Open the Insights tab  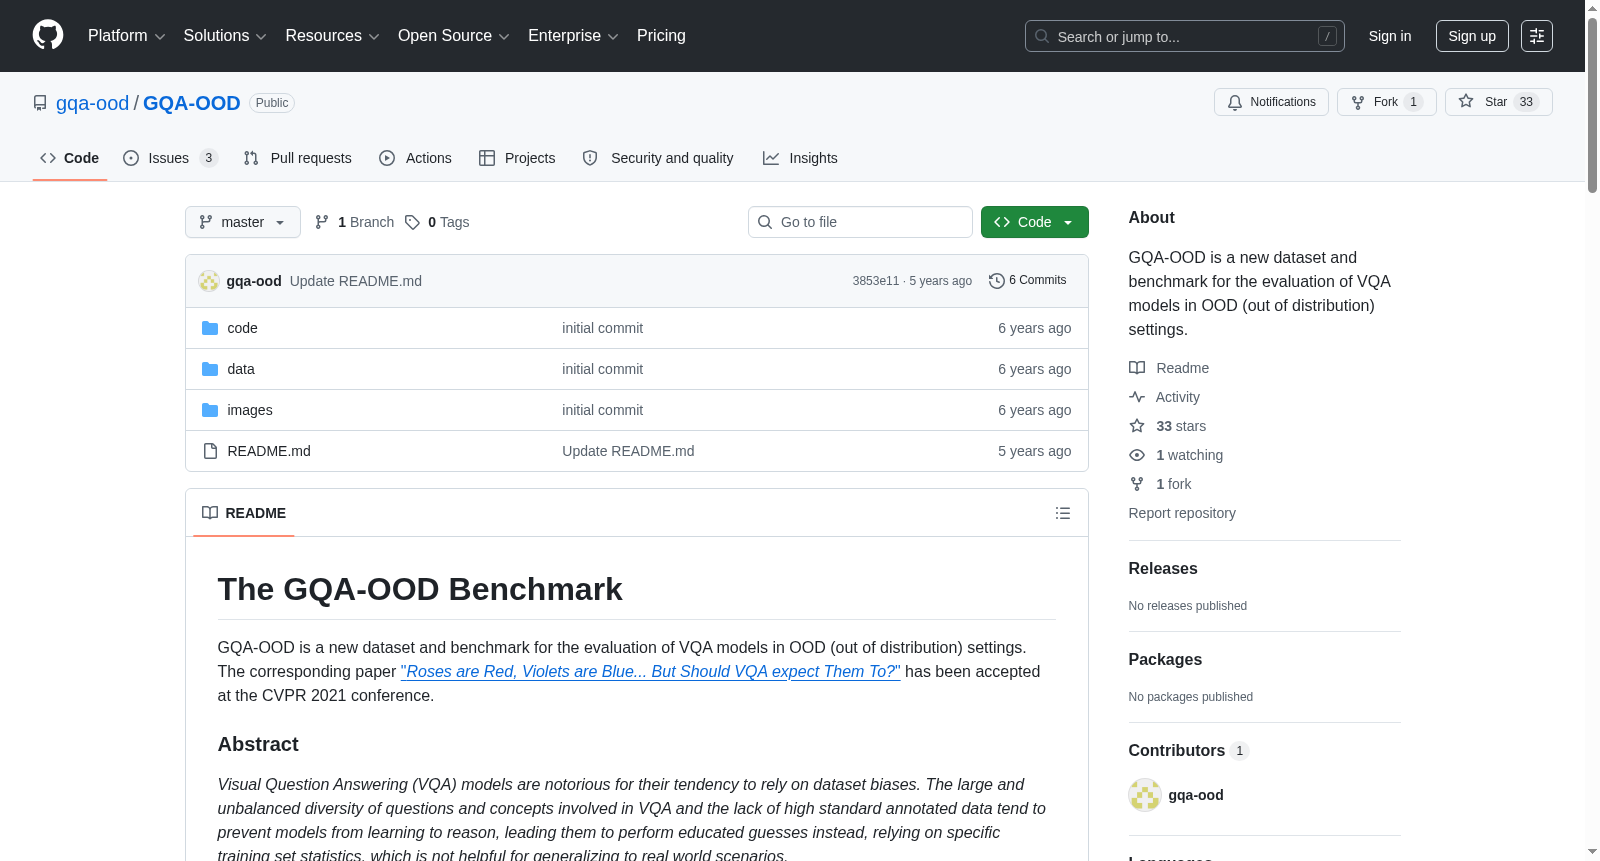800,158
